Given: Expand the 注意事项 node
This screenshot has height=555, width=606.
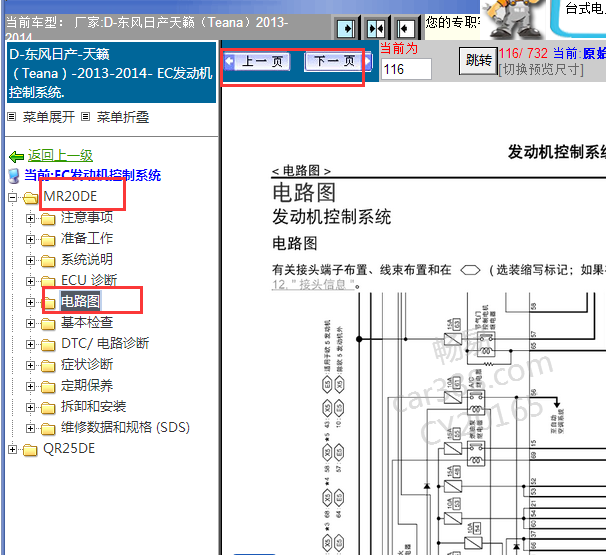Looking at the screenshot, I should 31,218.
